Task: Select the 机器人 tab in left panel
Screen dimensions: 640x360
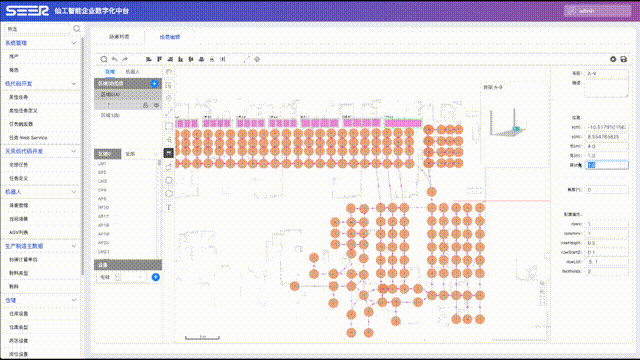Action: (x=132, y=72)
